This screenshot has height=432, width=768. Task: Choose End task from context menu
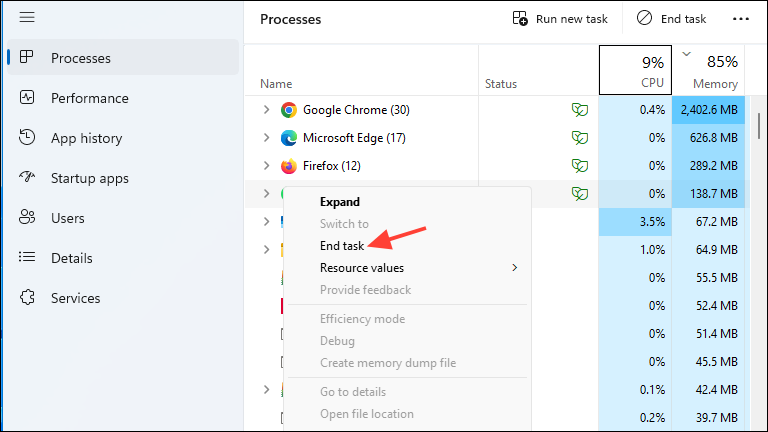pos(342,246)
